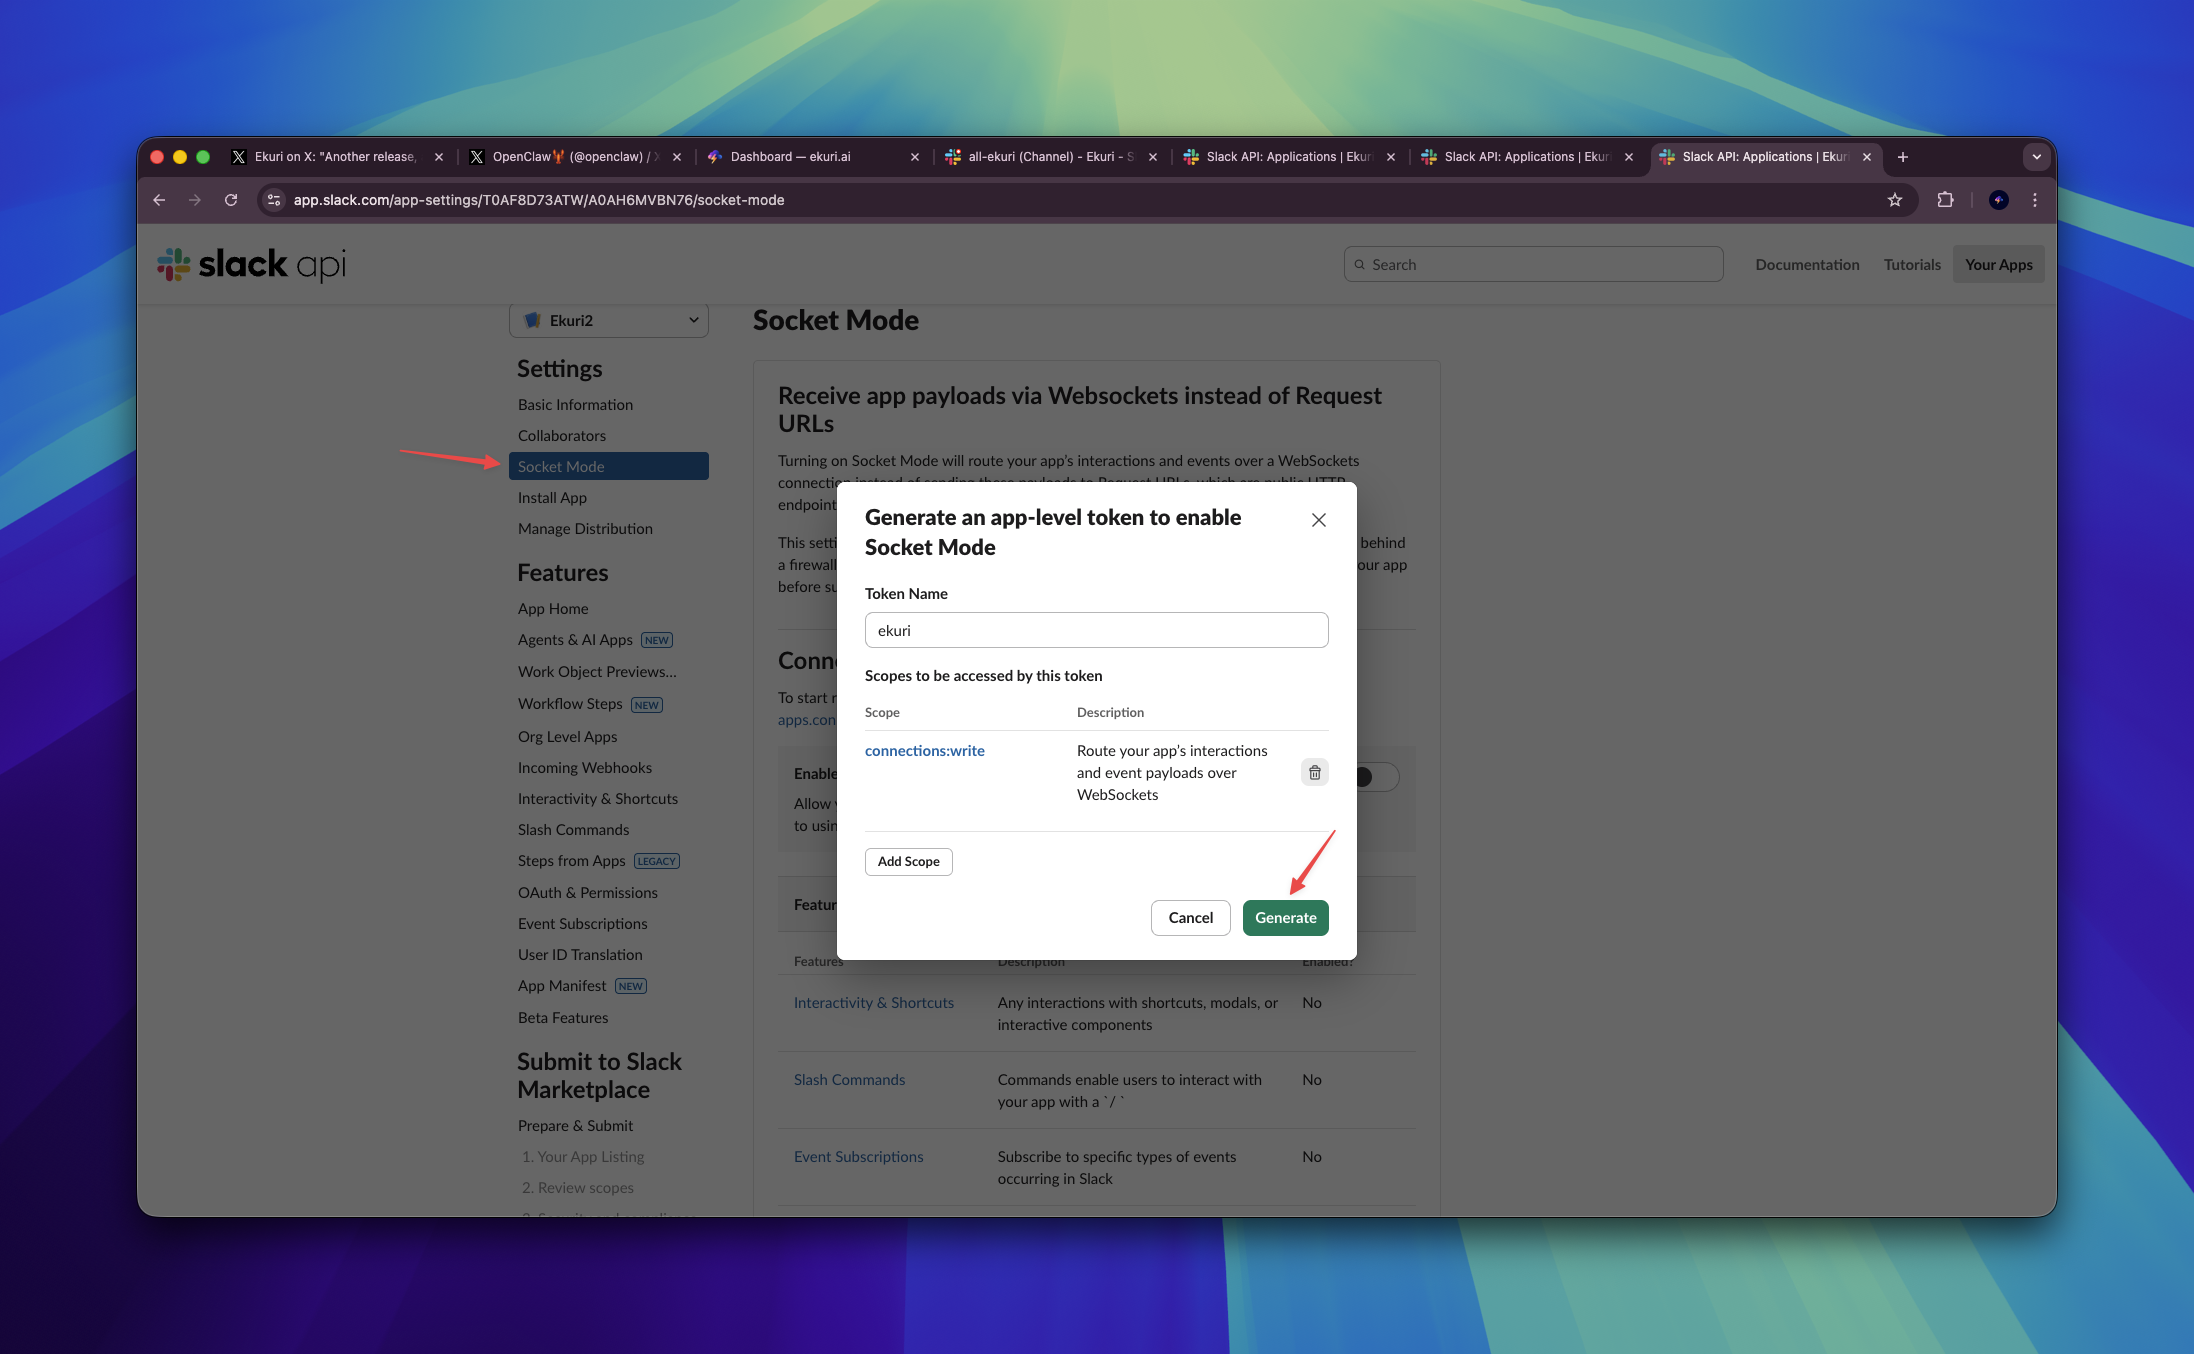Open Chrome three-dot menu
This screenshot has width=2194, height=1354.
2034,200
